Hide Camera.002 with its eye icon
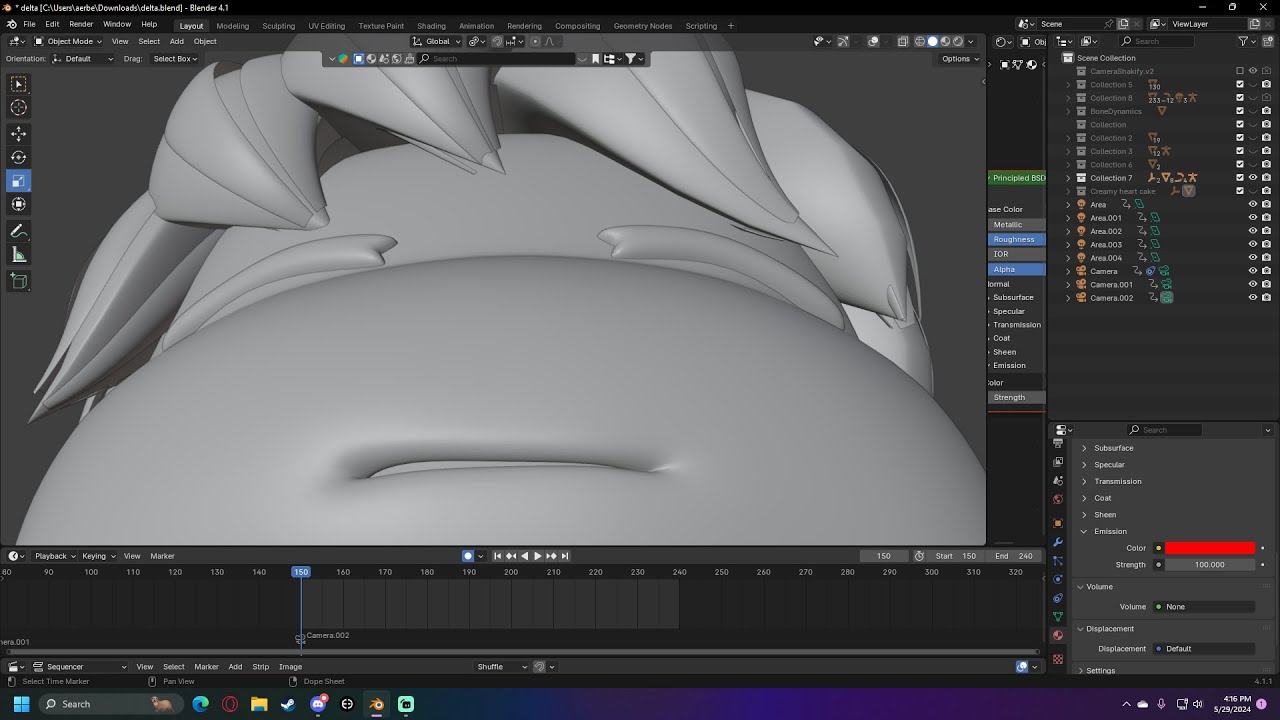This screenshot has width=1280, height=720. (1253, 298)
